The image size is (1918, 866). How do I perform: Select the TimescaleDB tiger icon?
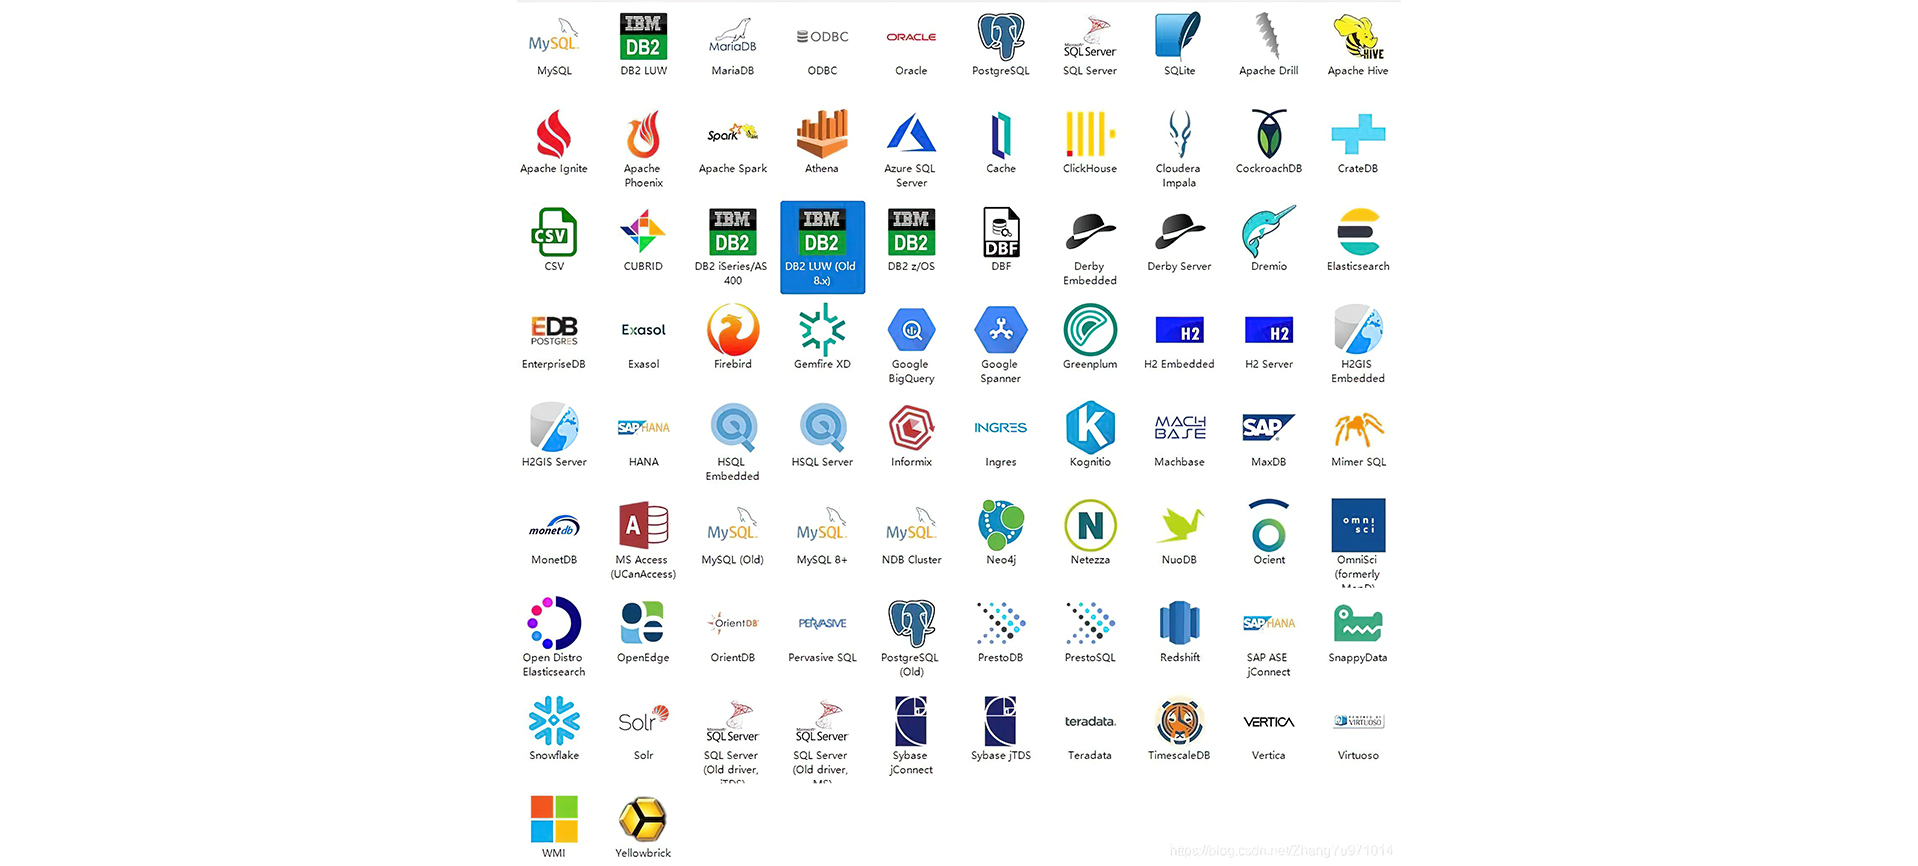pyautogui.click(x=1179, y=722)
